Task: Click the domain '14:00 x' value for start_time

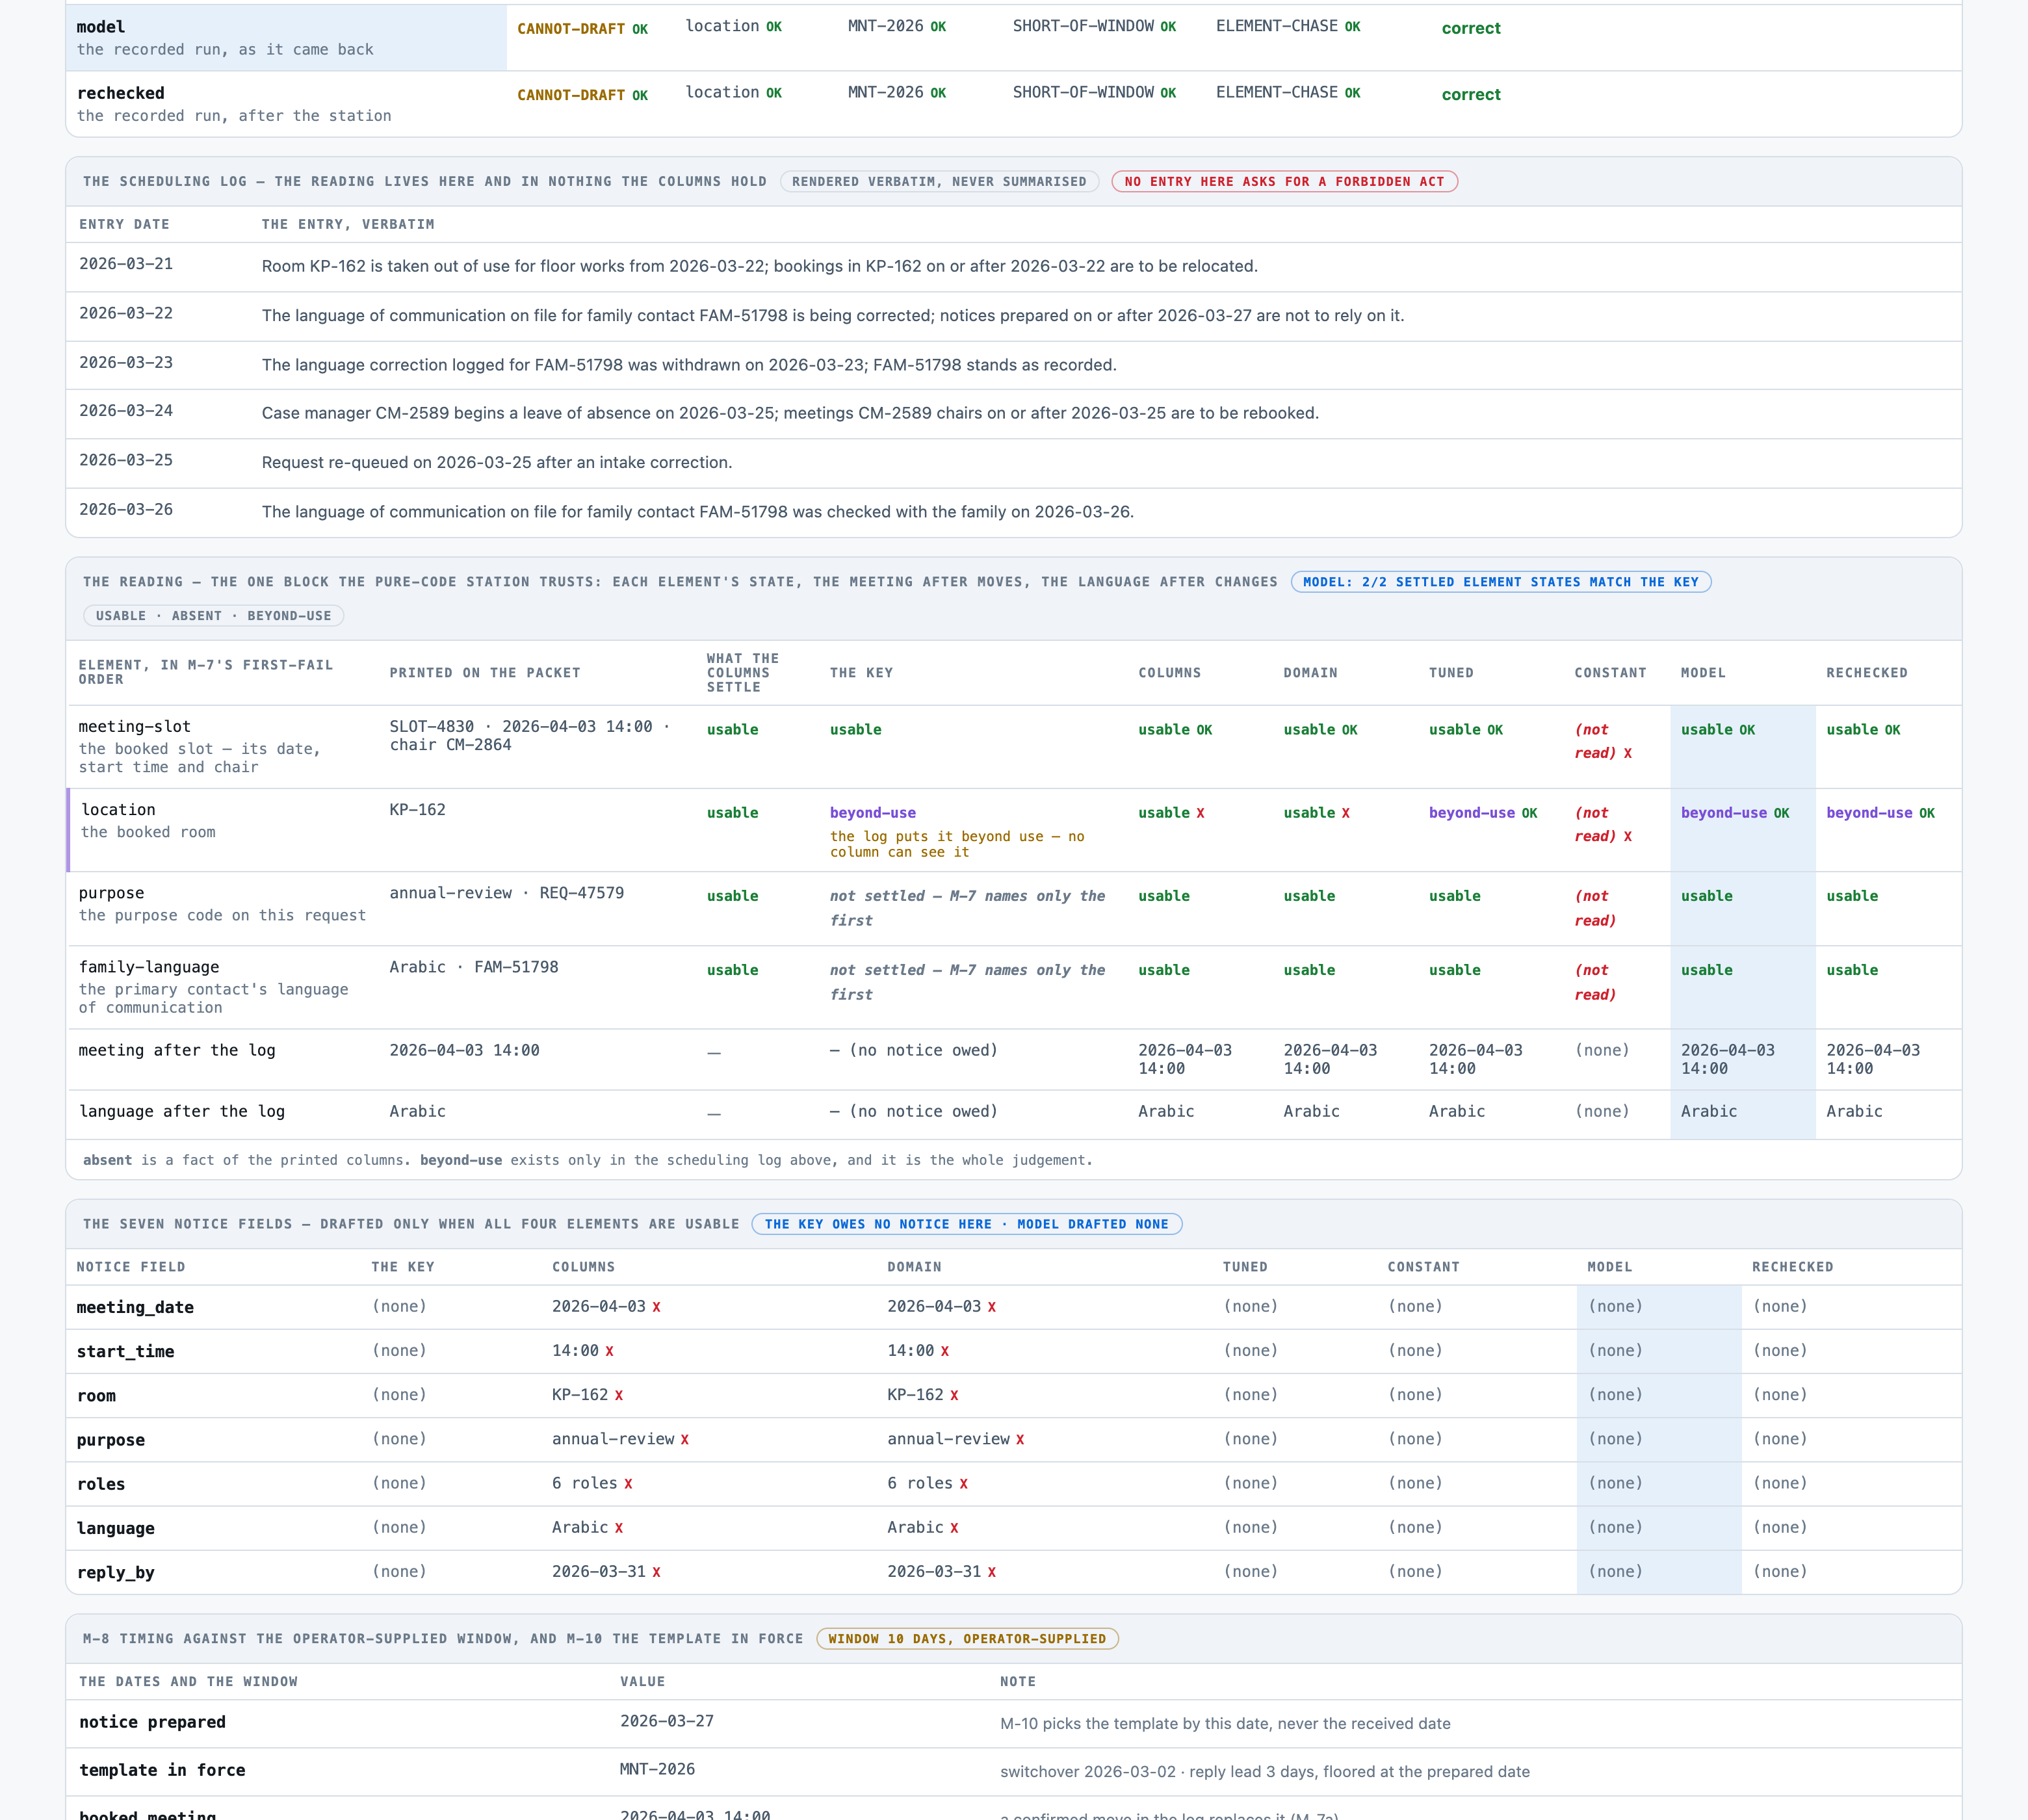Action: (918, 1351)
